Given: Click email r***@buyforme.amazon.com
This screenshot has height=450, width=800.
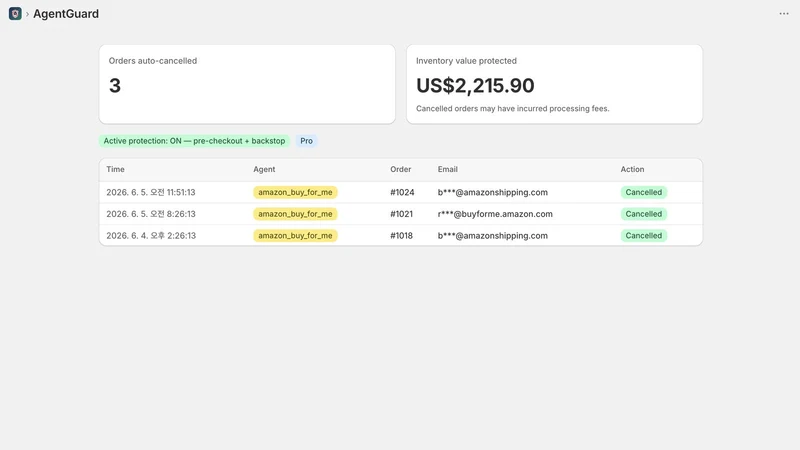Looking at the screenshot, I should point(495,214).
